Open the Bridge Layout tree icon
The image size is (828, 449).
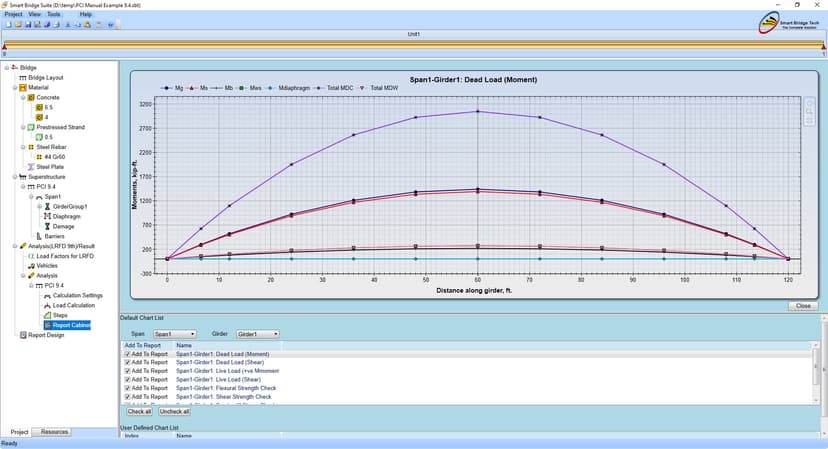23,78
